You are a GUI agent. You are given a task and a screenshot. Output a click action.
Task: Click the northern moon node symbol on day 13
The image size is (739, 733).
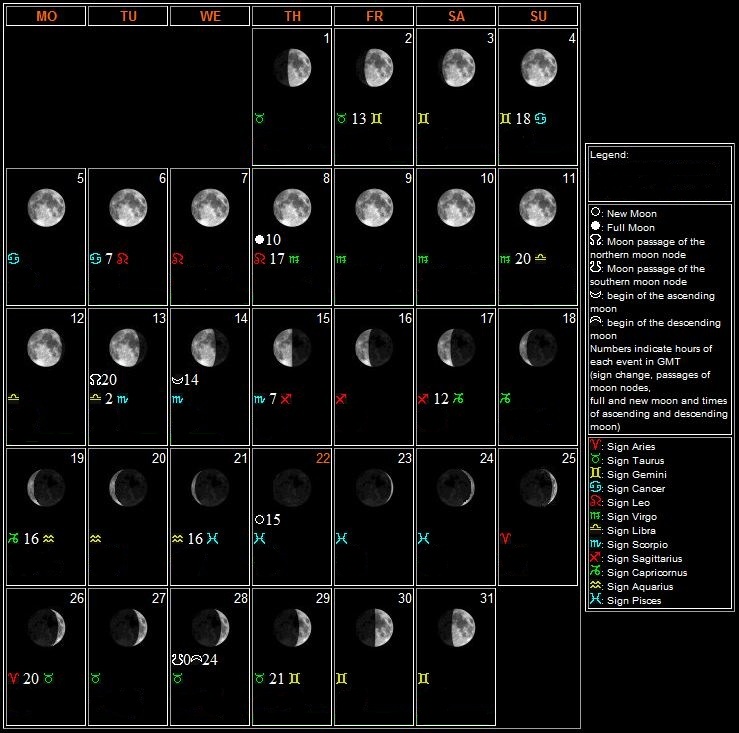[x=96, y=380]
